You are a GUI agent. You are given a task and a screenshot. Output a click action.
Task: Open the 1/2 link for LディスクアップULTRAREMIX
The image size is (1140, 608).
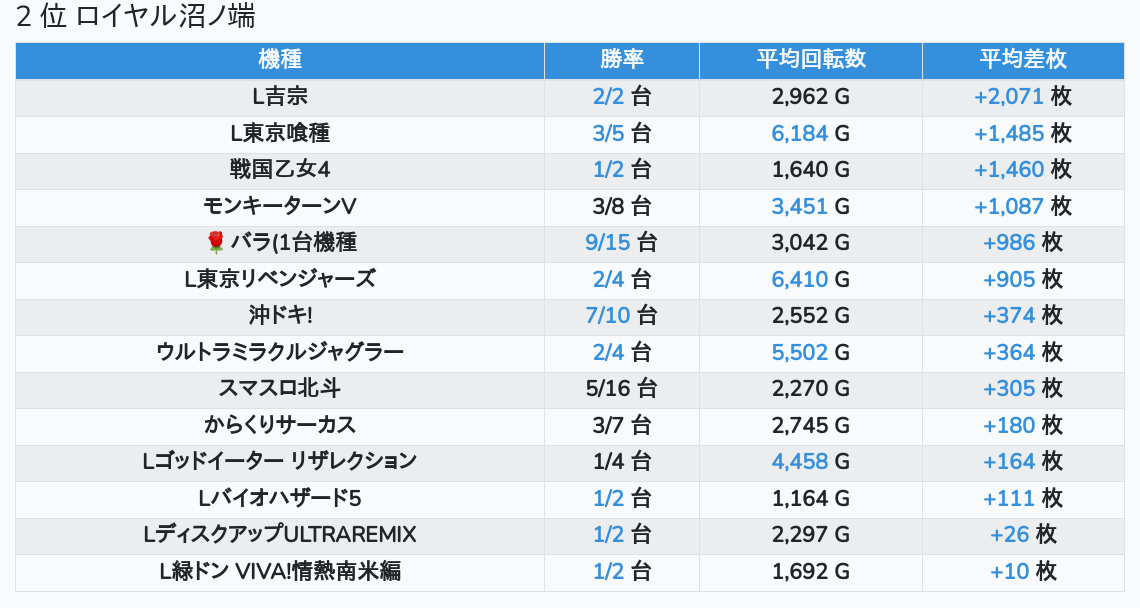click(608, 535)
